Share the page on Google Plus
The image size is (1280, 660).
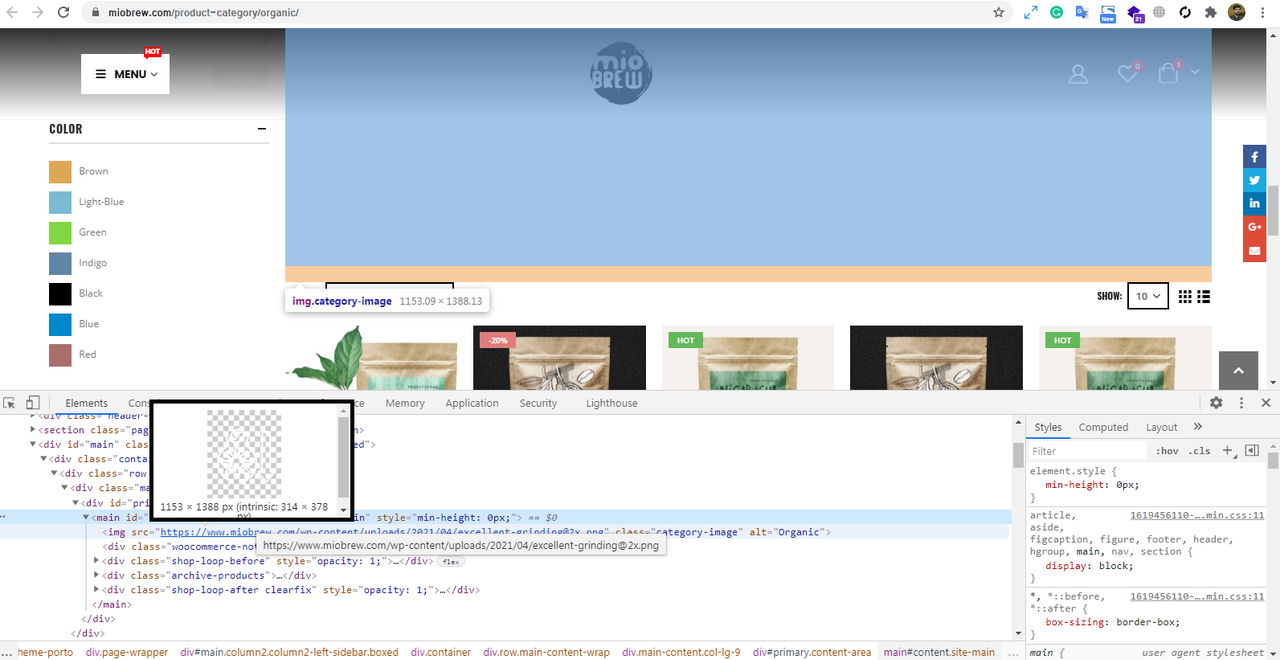pos(1254,227)
